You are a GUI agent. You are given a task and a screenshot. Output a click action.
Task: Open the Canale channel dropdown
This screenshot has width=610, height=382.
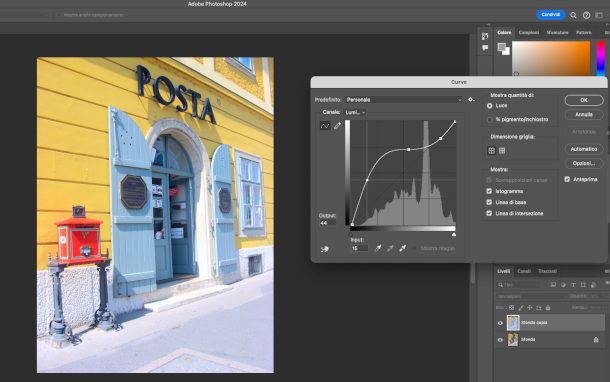pos(355,112)
